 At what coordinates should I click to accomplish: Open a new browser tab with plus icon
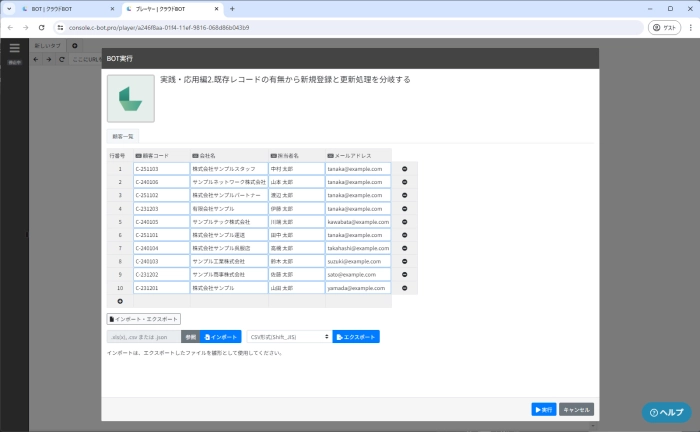tap(232, 8)
